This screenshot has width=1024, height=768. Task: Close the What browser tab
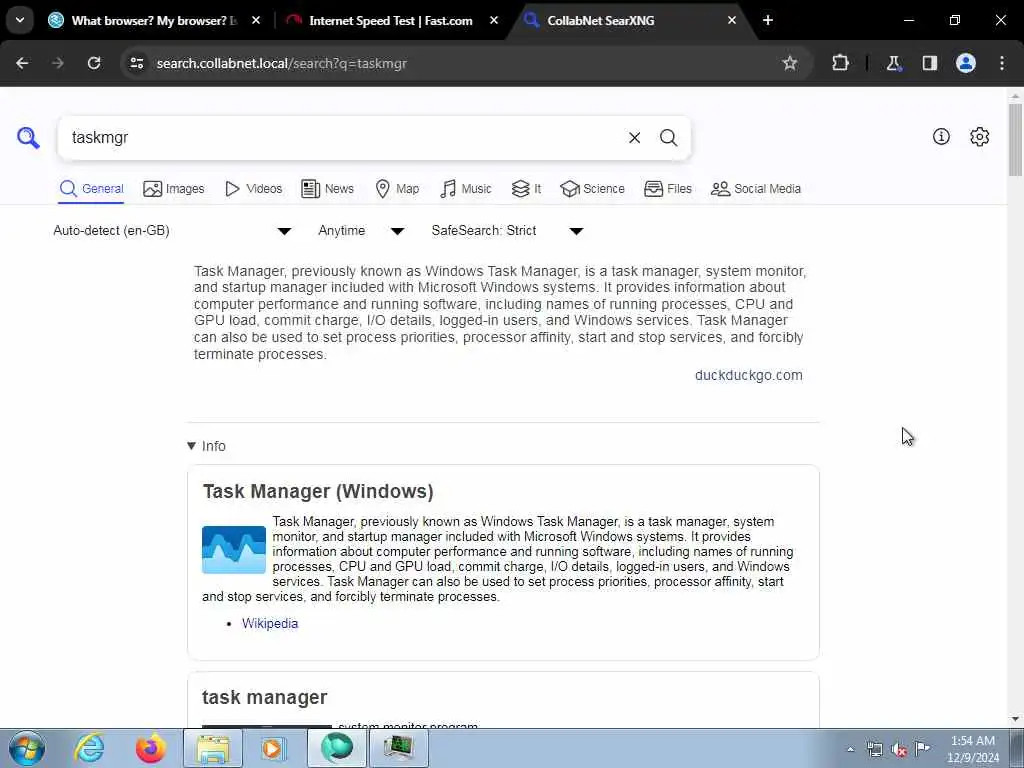[x=256, y=20]
